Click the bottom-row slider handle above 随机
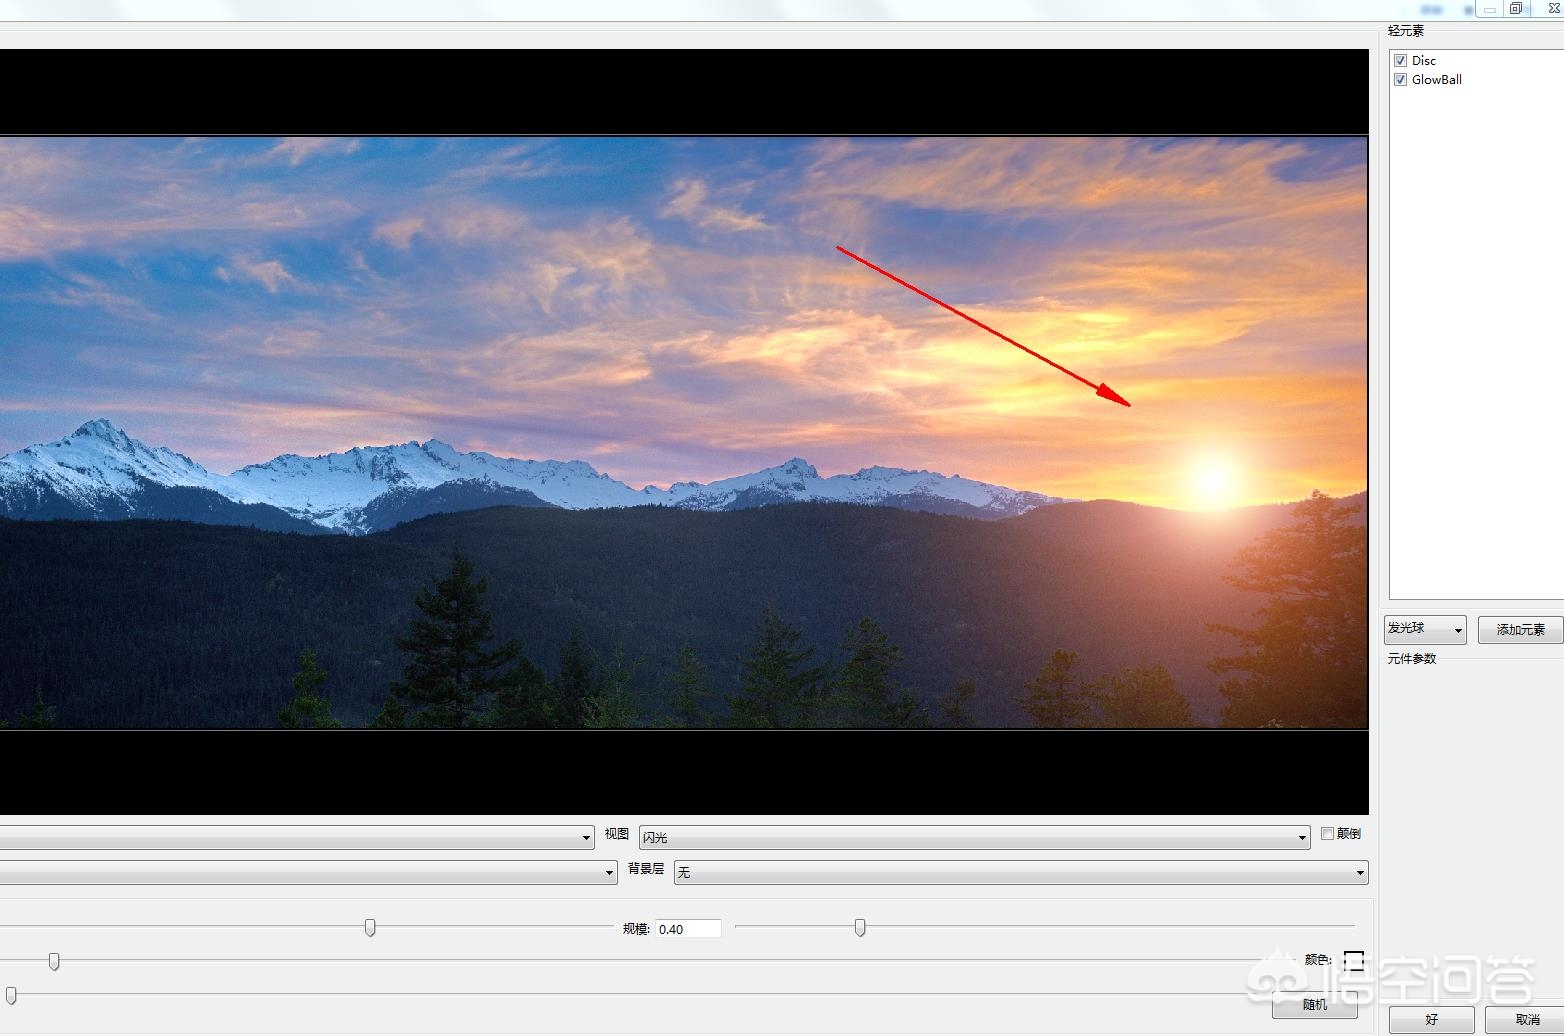1564x1036 pixels. 11,995
